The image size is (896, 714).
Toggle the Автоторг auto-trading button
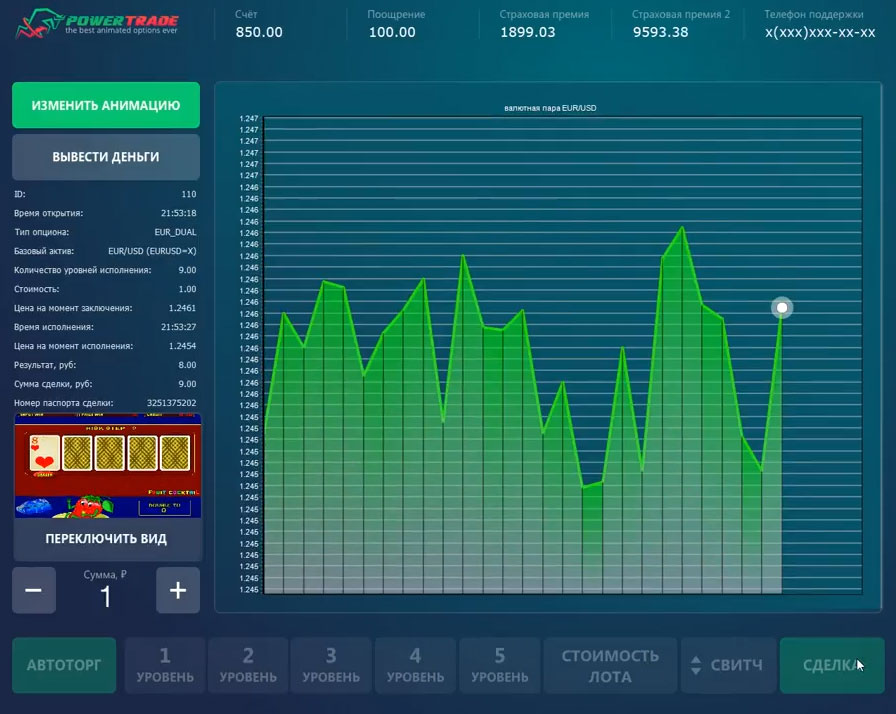pyautogui.click(x=64, y=665)
